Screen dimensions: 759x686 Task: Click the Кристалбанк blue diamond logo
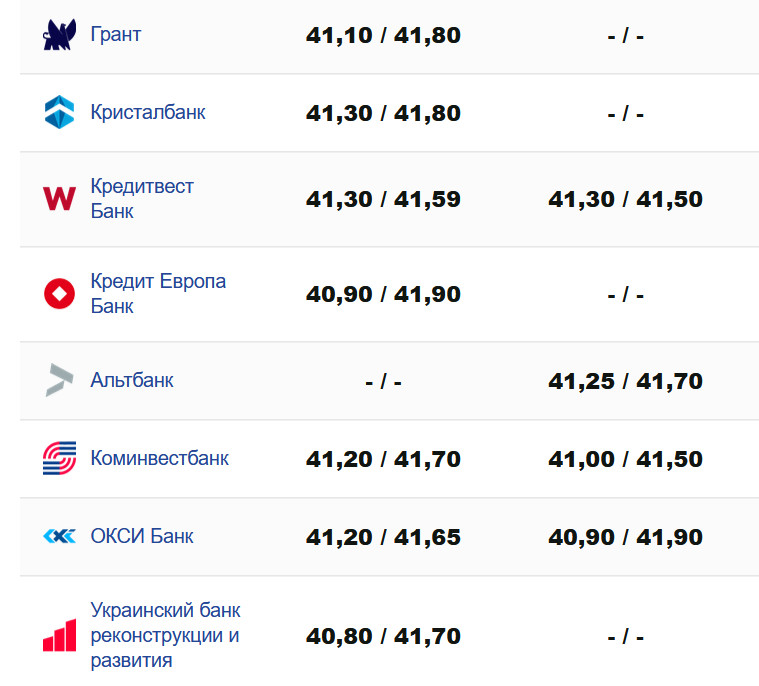(59, 112)
